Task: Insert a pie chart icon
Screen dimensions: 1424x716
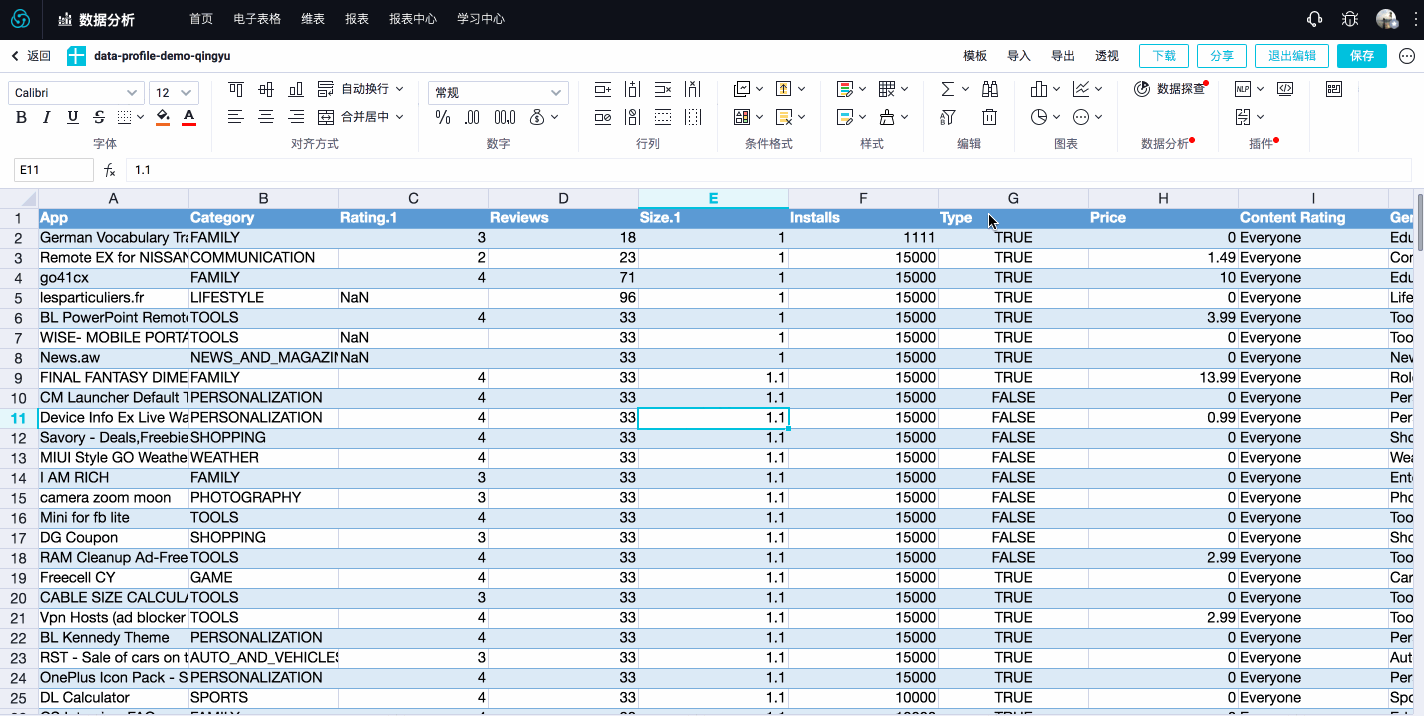Action: pyautogui.click(x=1039, y=117)
